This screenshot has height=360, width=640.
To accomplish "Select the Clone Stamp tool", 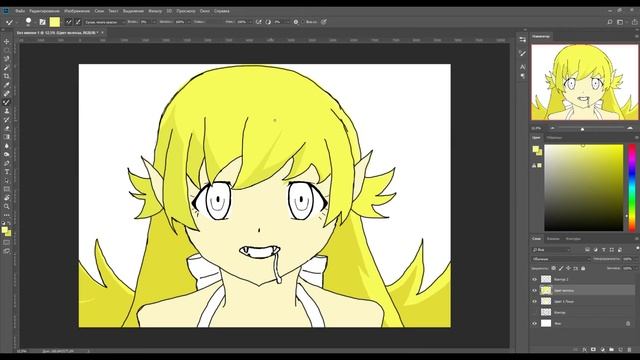I will click(7, 111).
